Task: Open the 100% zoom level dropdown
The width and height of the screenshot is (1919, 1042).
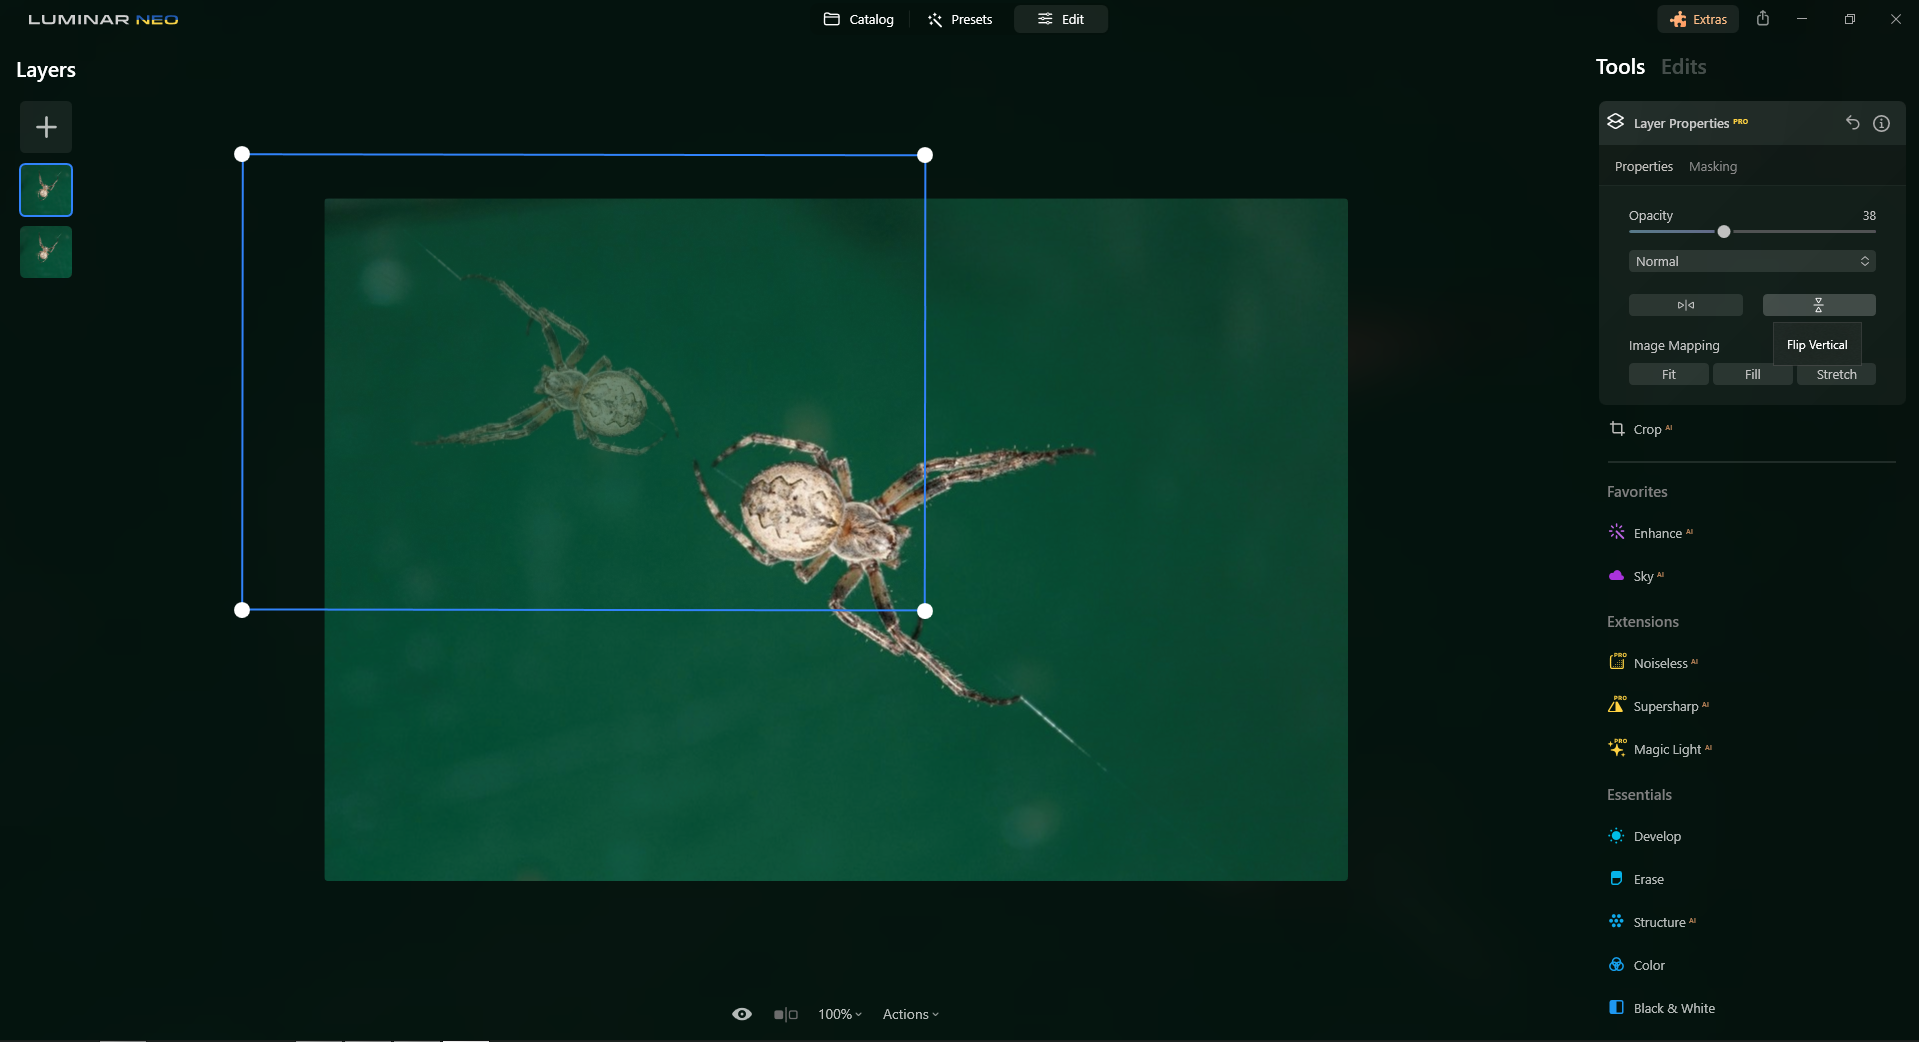Action: (840, 1014)
